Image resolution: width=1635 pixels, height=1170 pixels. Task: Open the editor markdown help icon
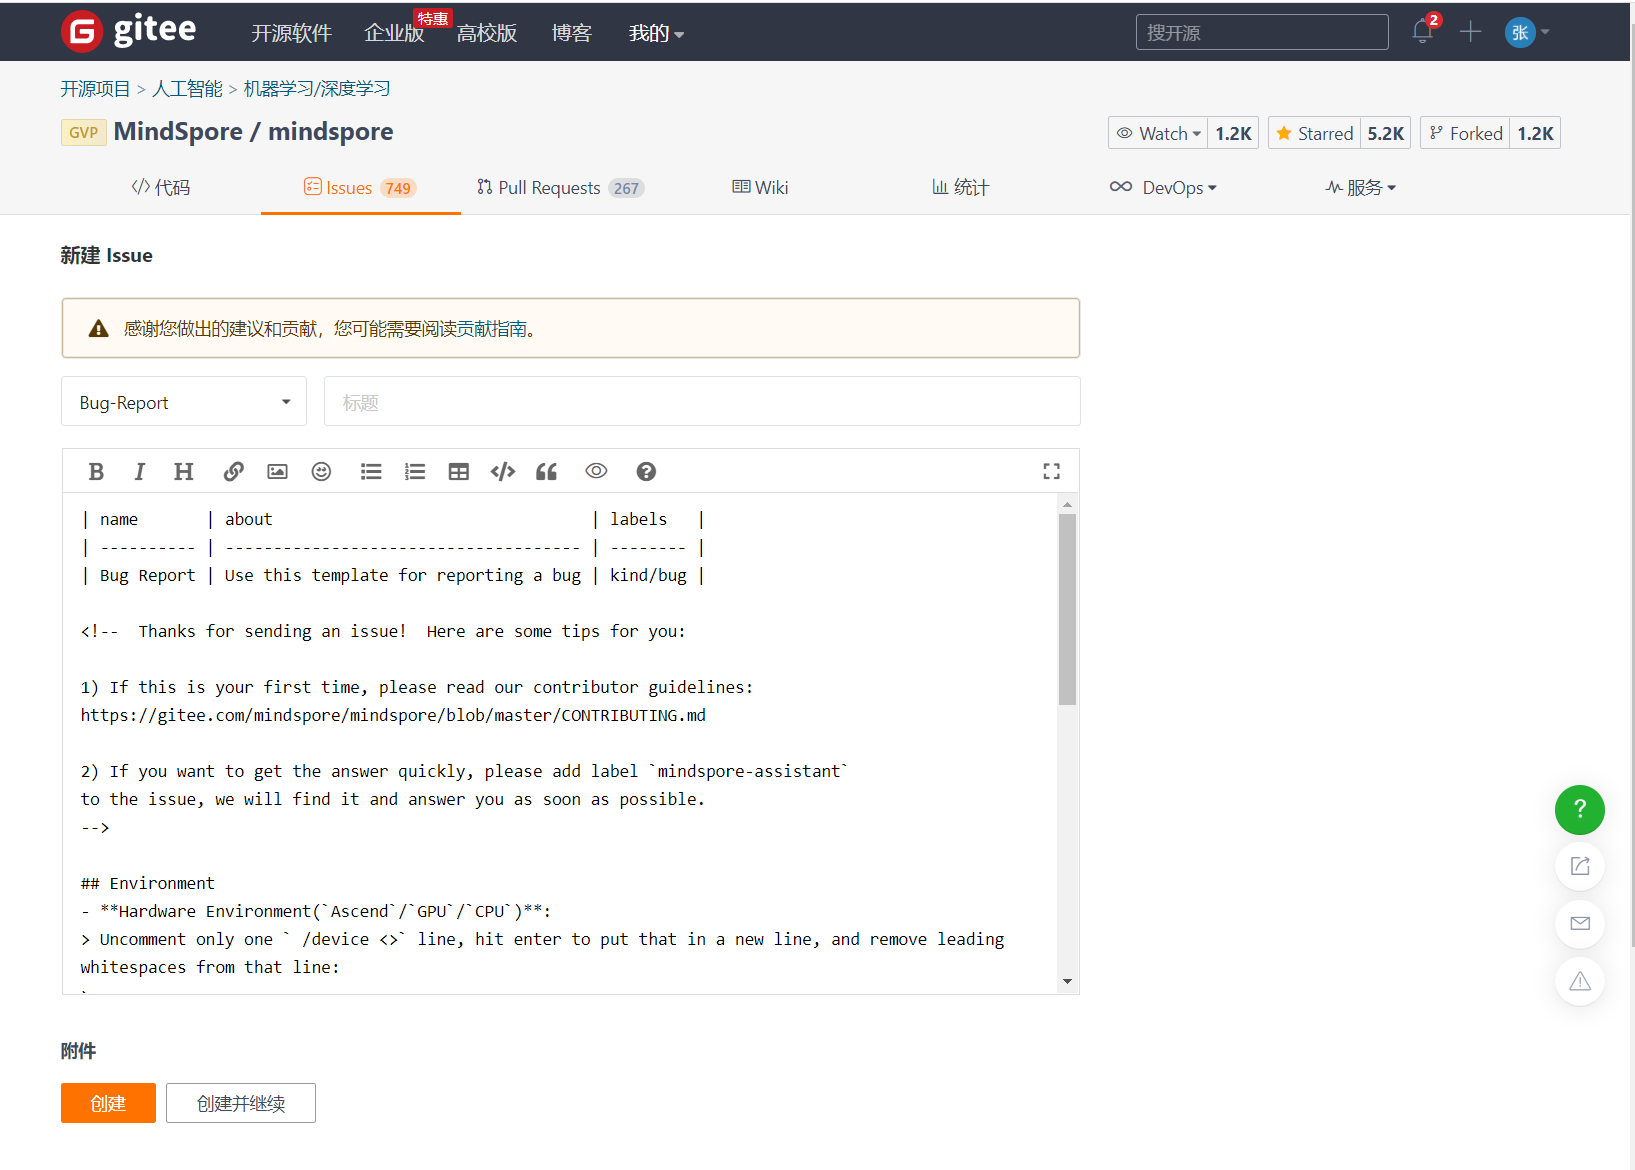click(x=646, y=471)
